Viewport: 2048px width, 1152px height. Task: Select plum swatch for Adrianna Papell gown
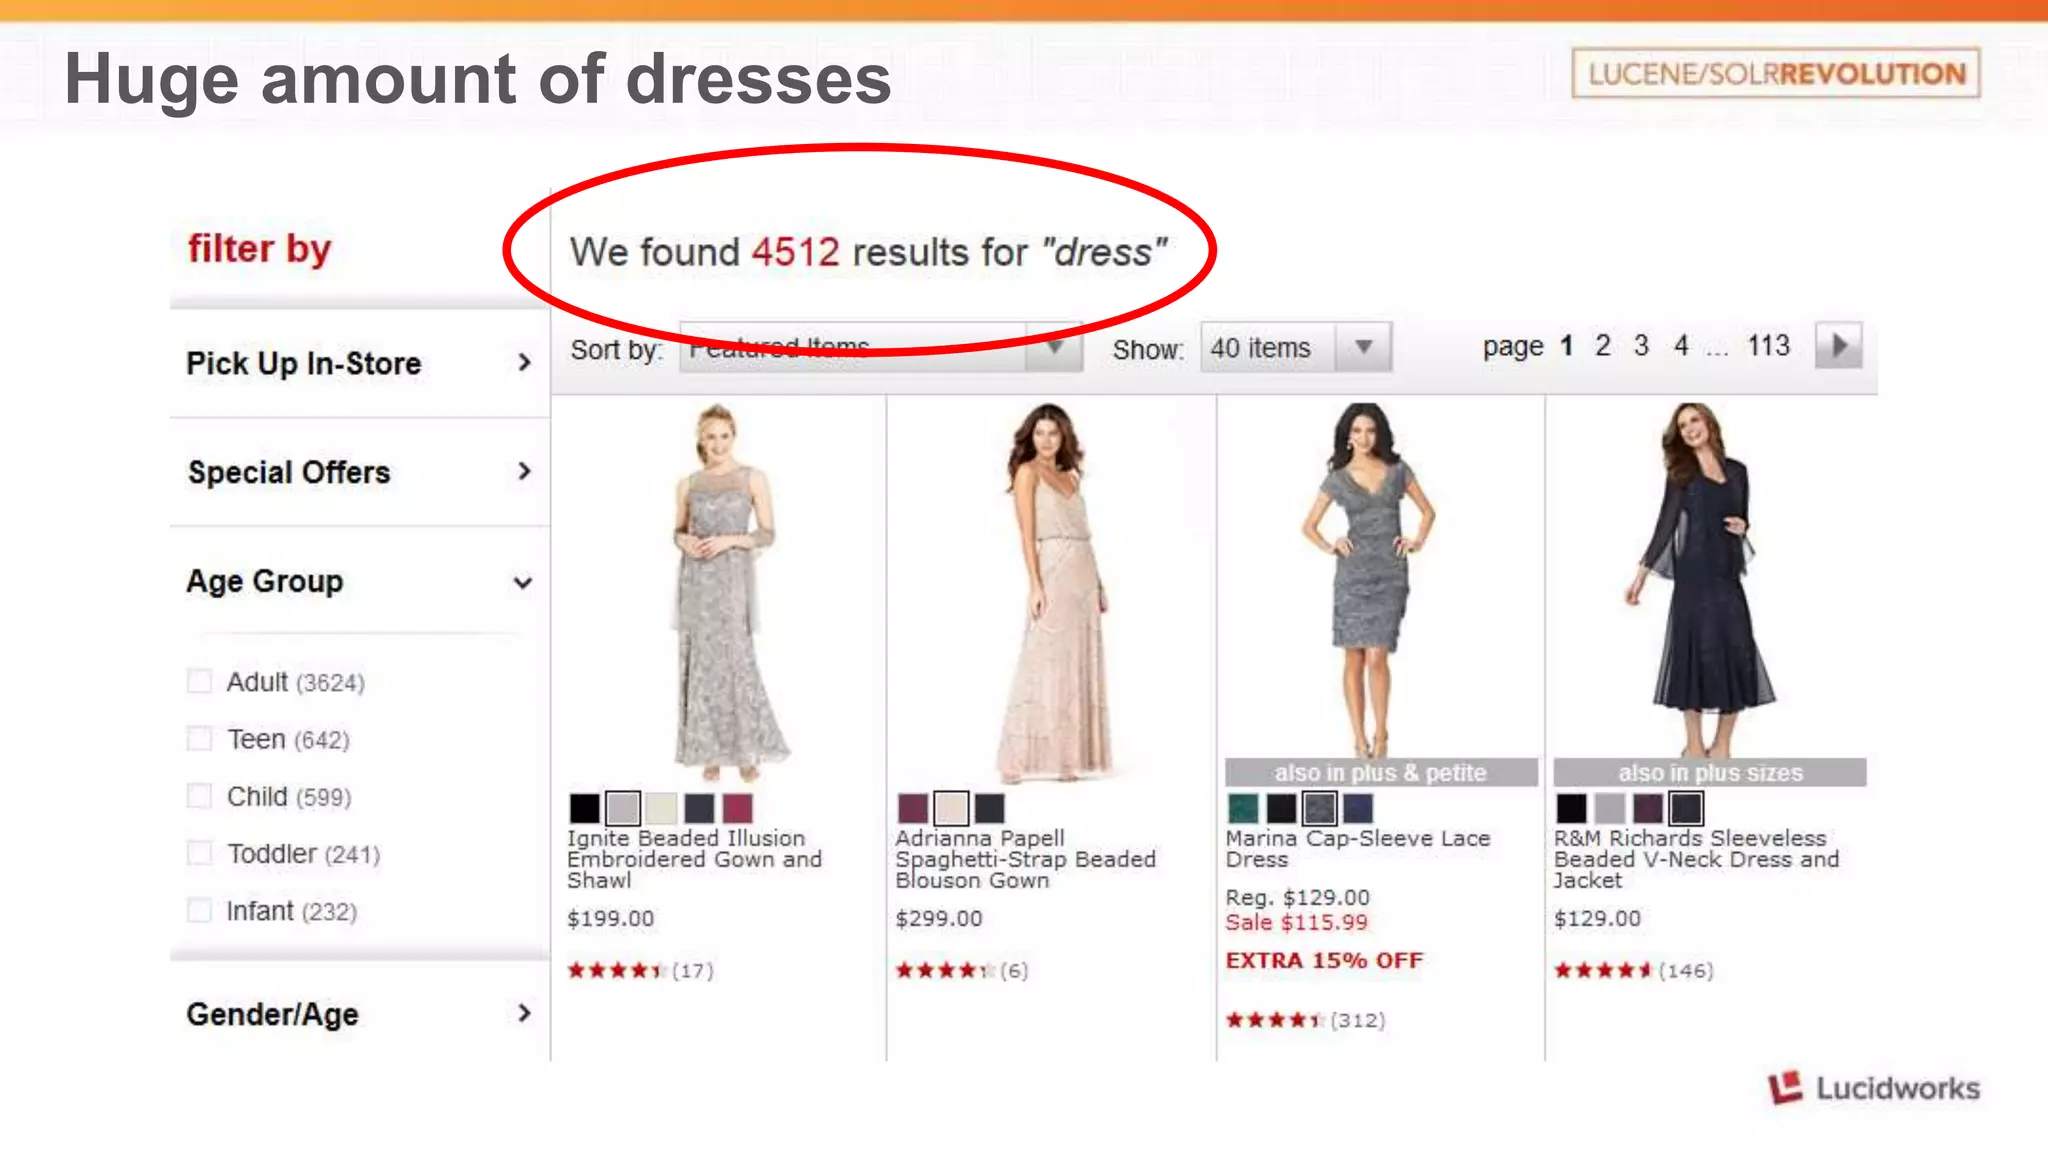(913, 808)
